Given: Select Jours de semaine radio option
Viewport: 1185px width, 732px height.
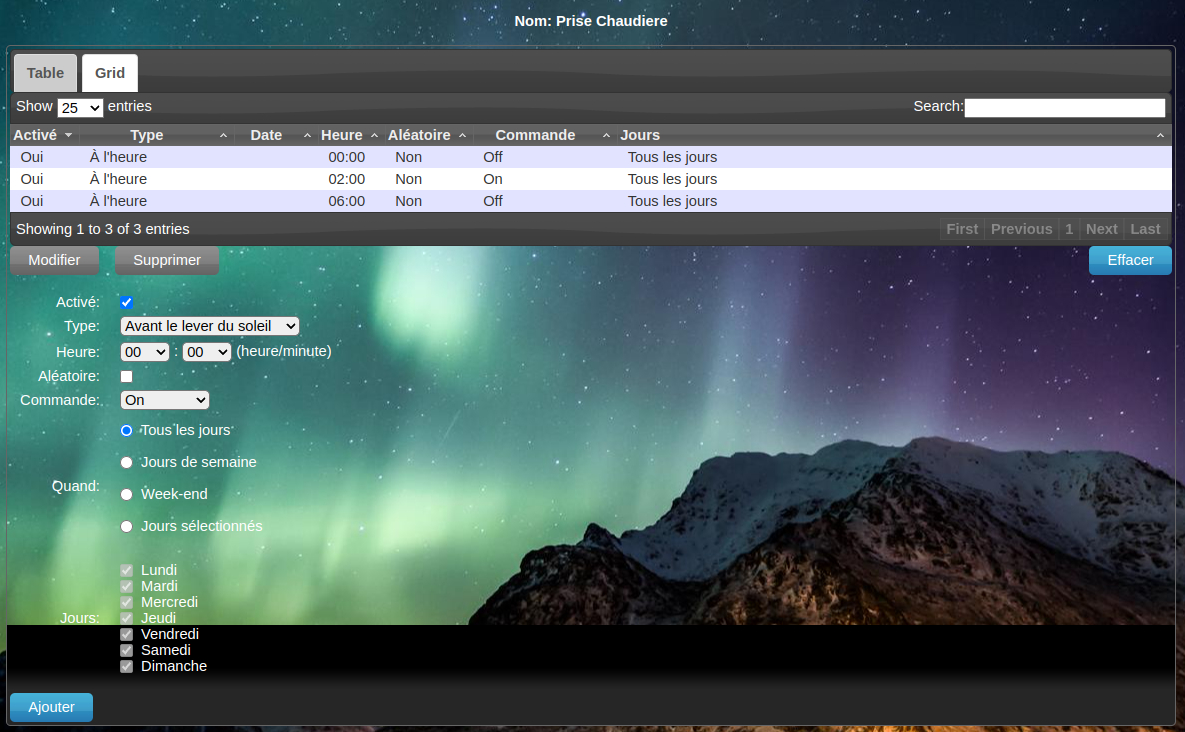Looking at the screenshot, I should click(x=127, y=463).
